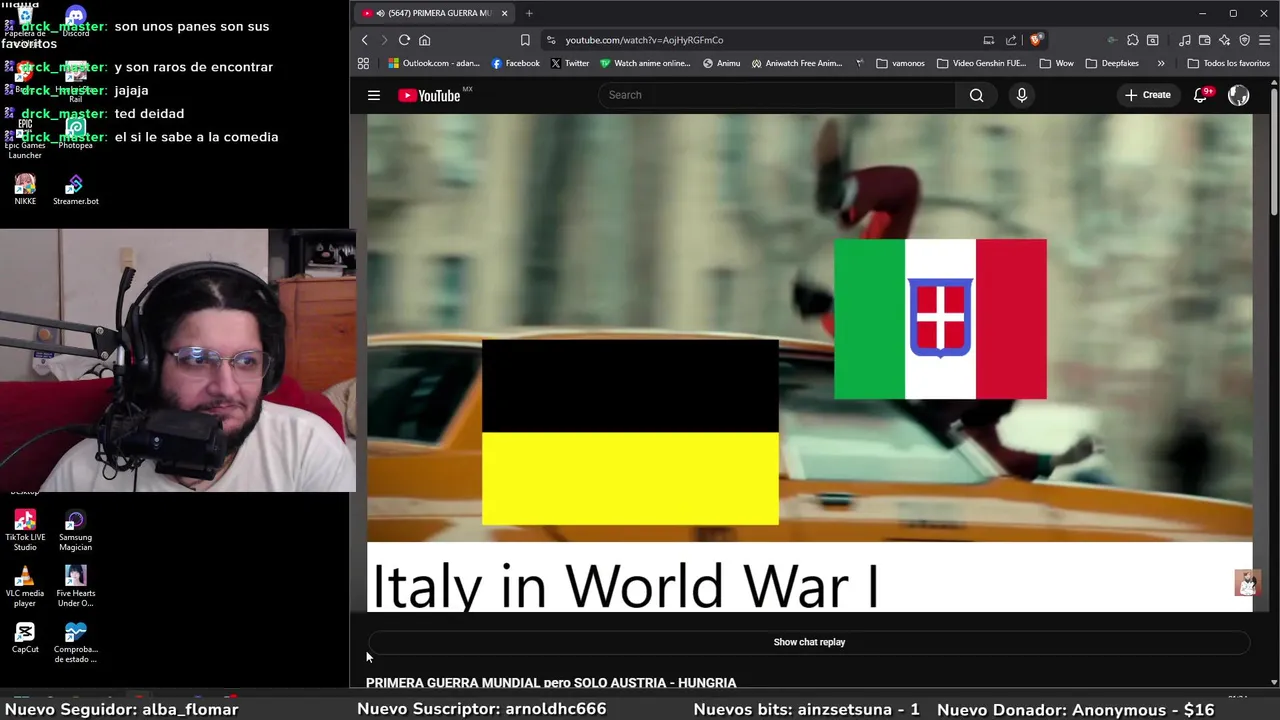The width and height of the screenshot is (1280, 720).
Task: Open the Five Hearts Under One shortcut
Action: point(75,586)
